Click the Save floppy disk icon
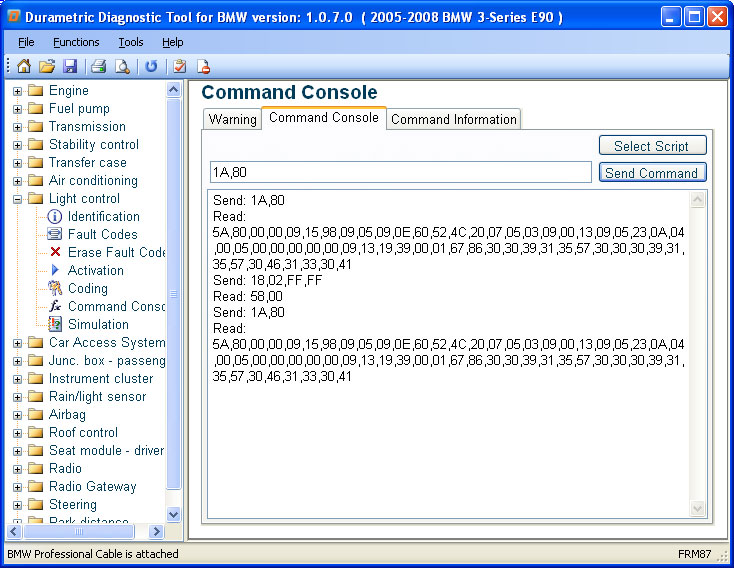734x568 pixels. tap(70, 66)
